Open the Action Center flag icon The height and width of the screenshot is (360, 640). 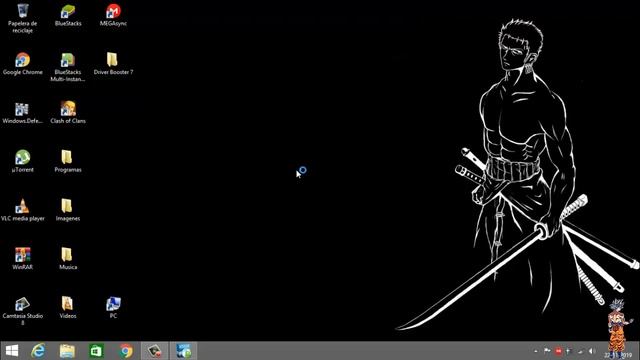[547, 351]
